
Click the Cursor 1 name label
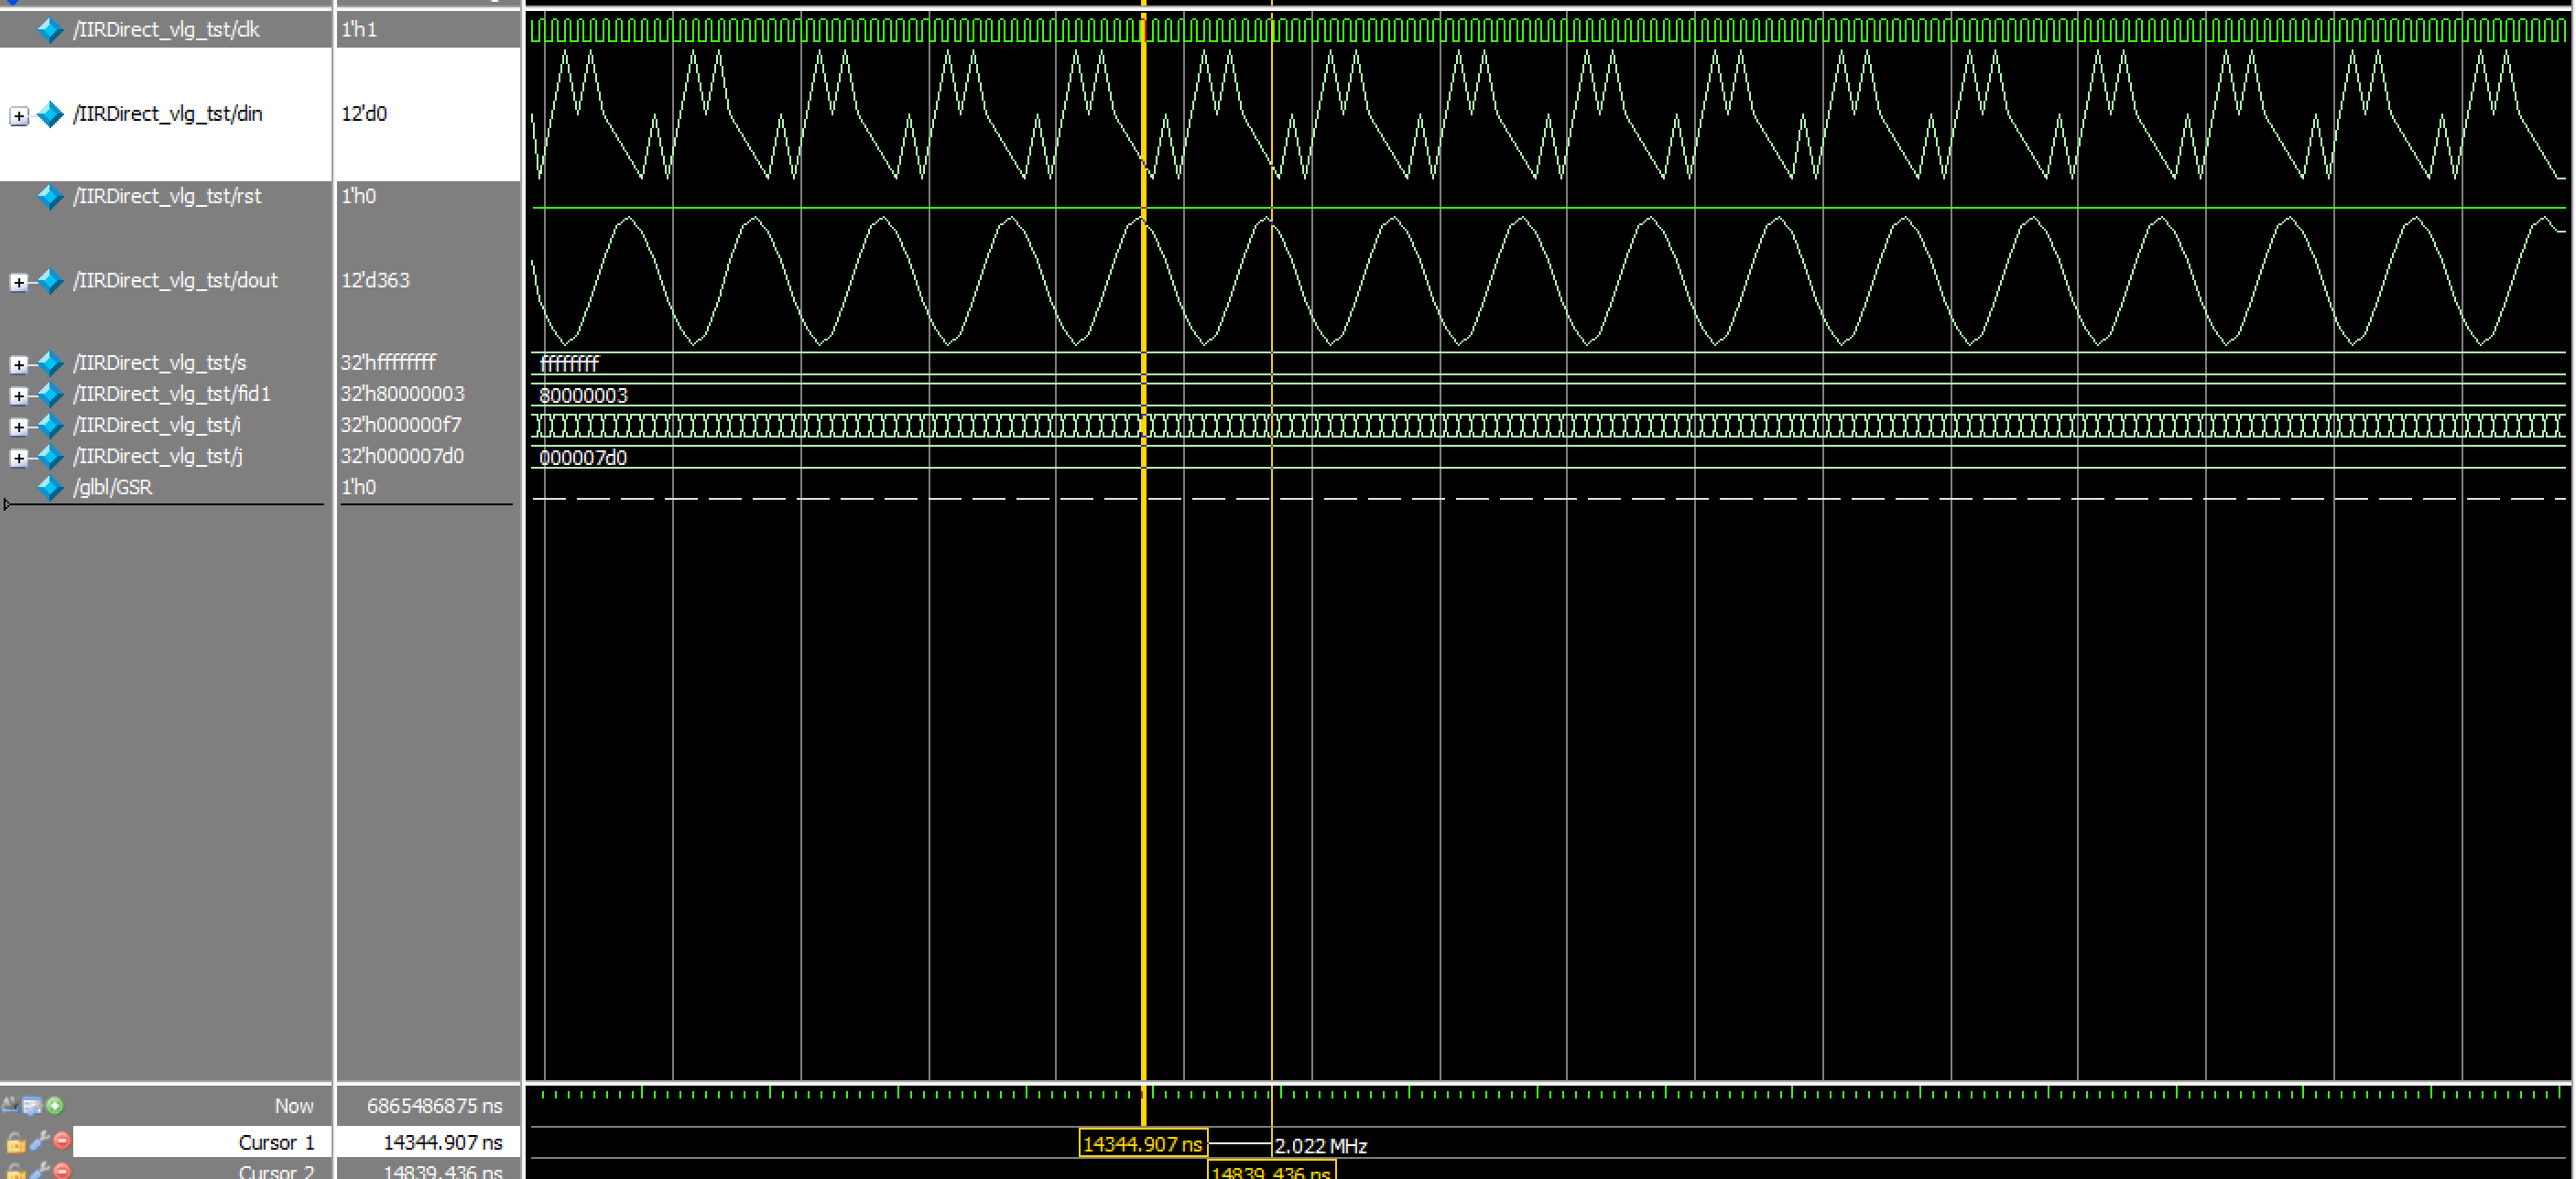click(276, 1142)
